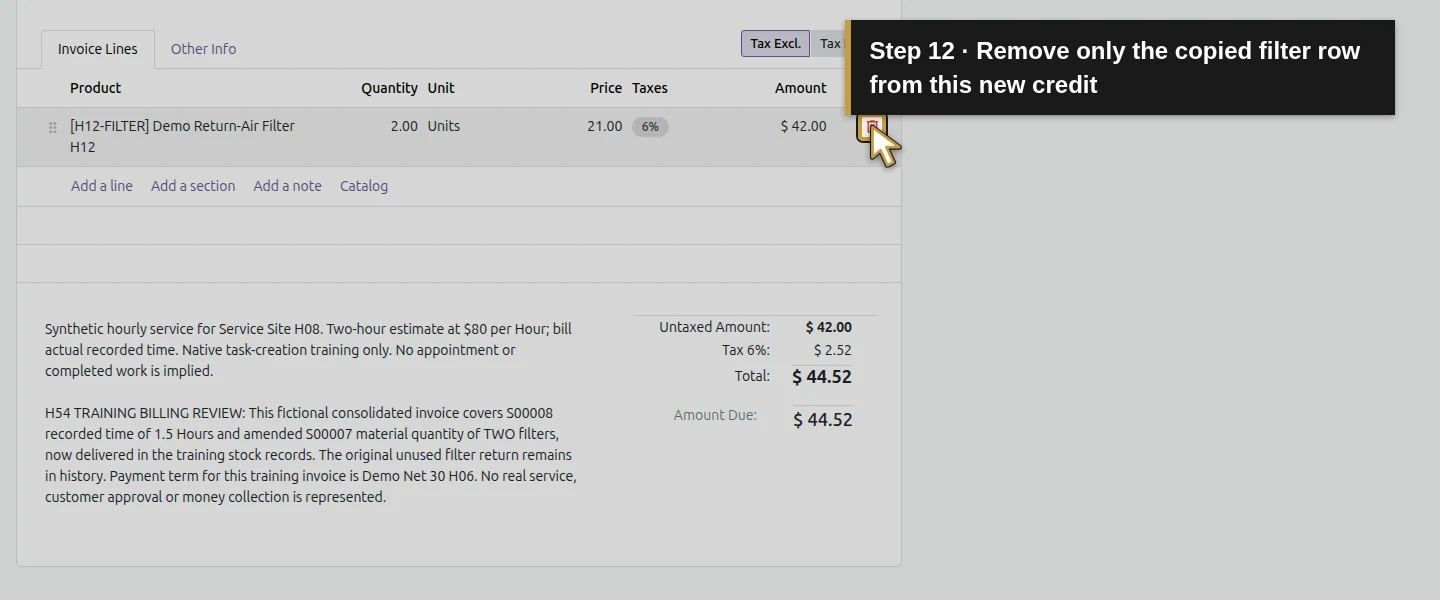Click Add a note link
The height and width of the screenshot is (600, 1440).
(x=288, y=186)
